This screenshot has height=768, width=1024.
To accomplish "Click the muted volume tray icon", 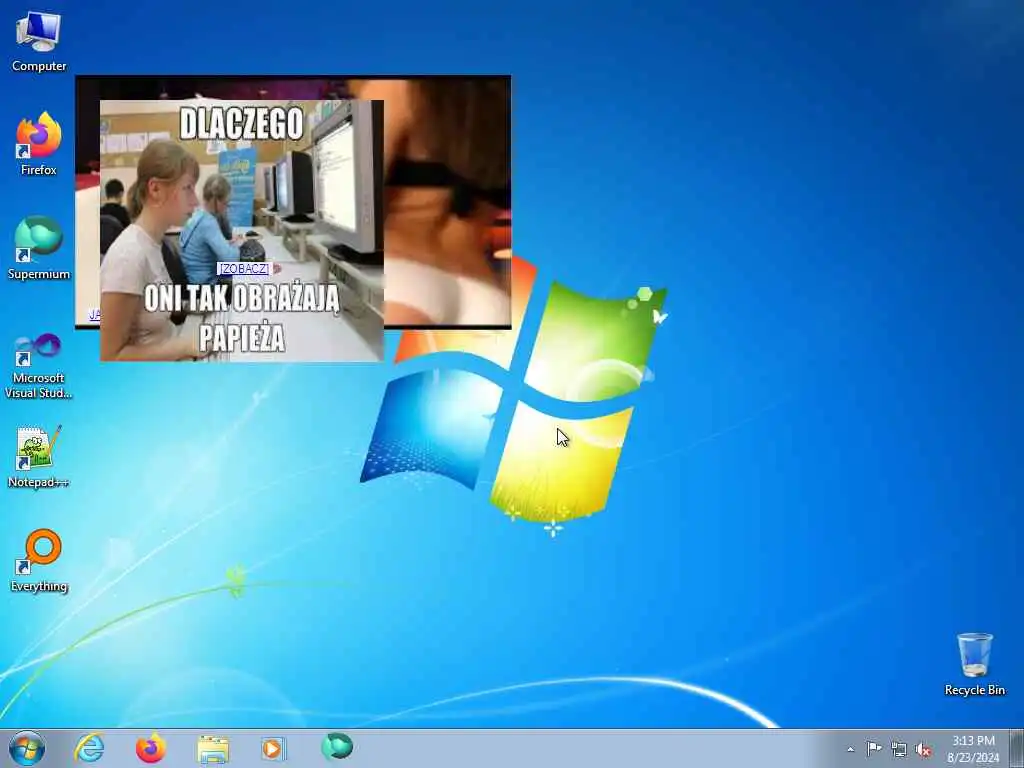I will point(923,750).
